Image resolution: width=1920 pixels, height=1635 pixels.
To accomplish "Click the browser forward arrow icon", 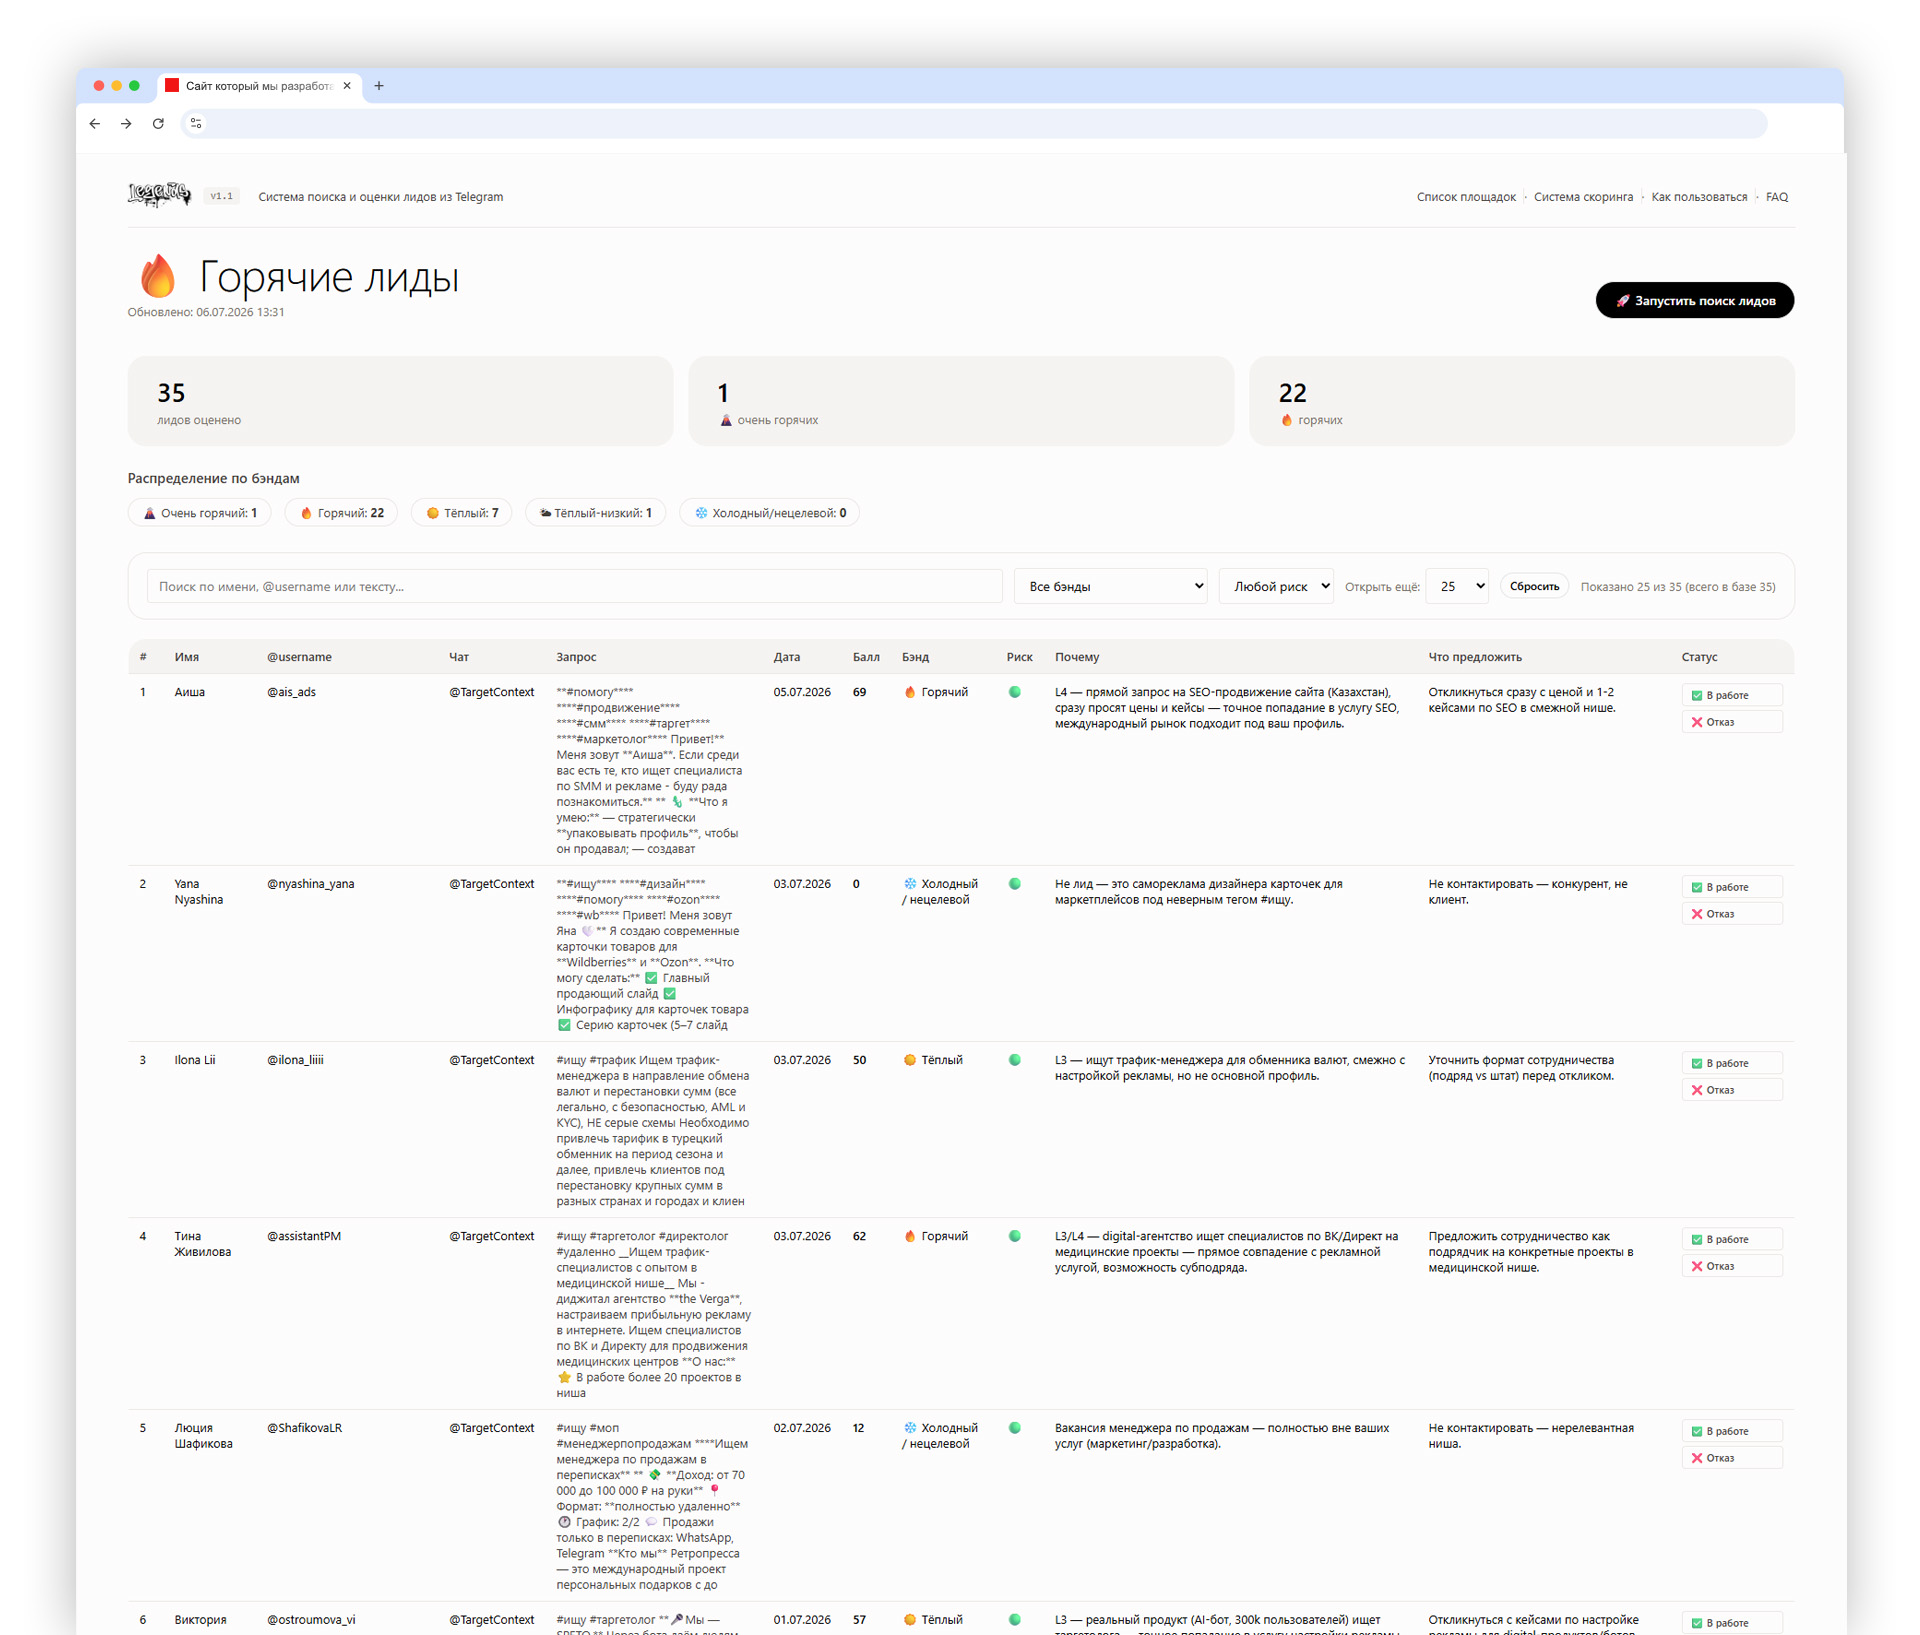I will [x=126, y=124].
